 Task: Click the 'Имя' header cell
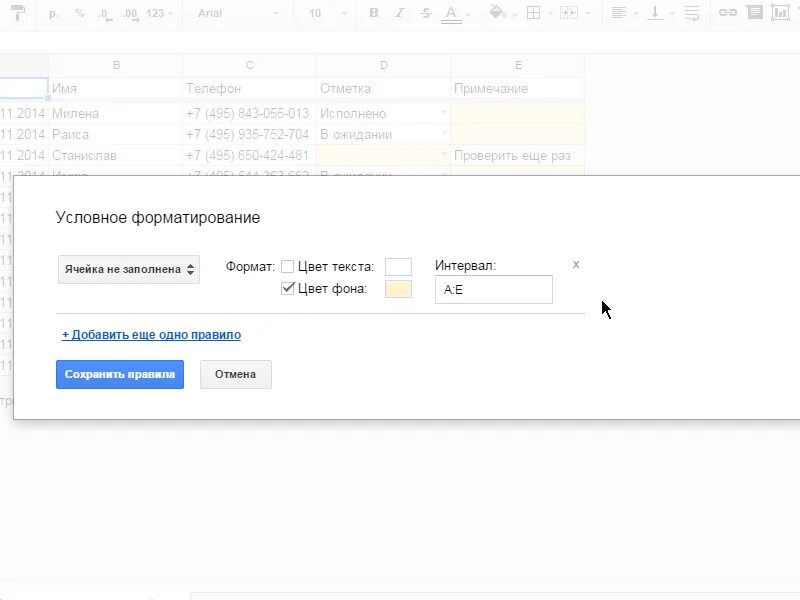pyautogui.click(x=116, y=88)
